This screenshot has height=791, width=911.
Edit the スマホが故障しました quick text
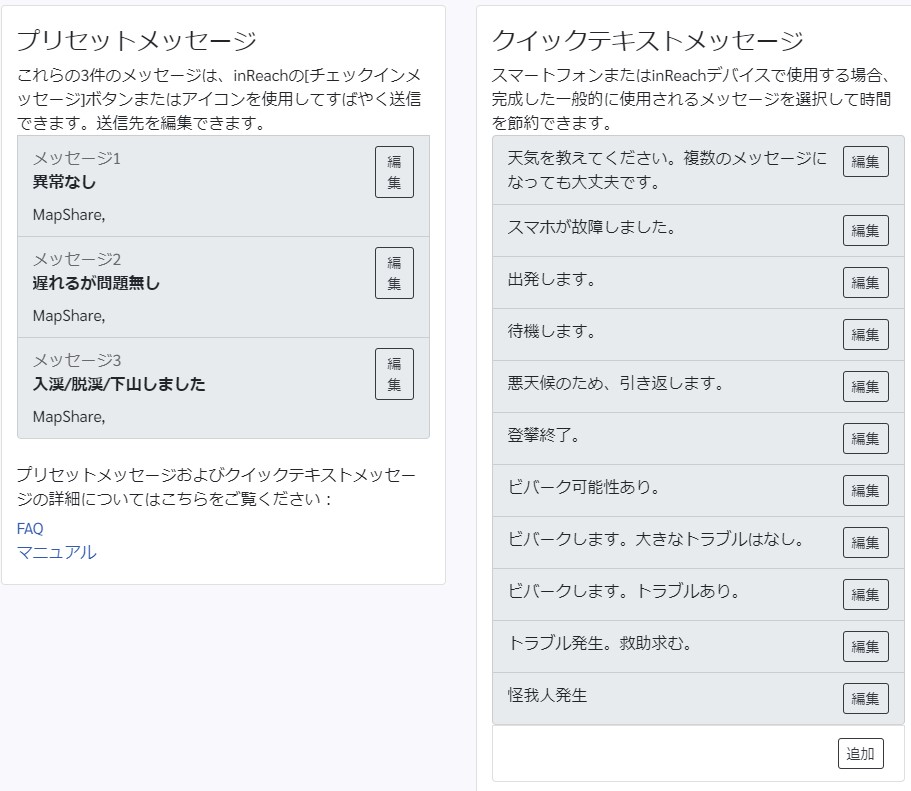point(865,231)
